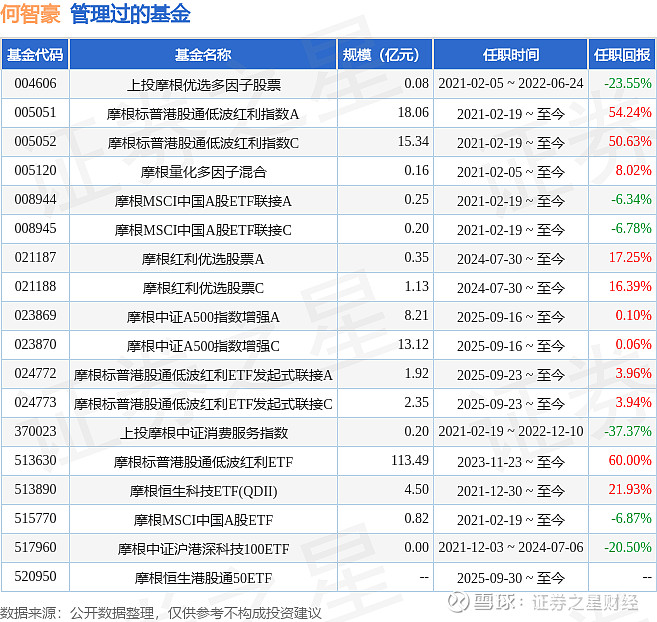Select fund code 513630
The width and height of the screenshot is (657, 622).
click(35, 459)
